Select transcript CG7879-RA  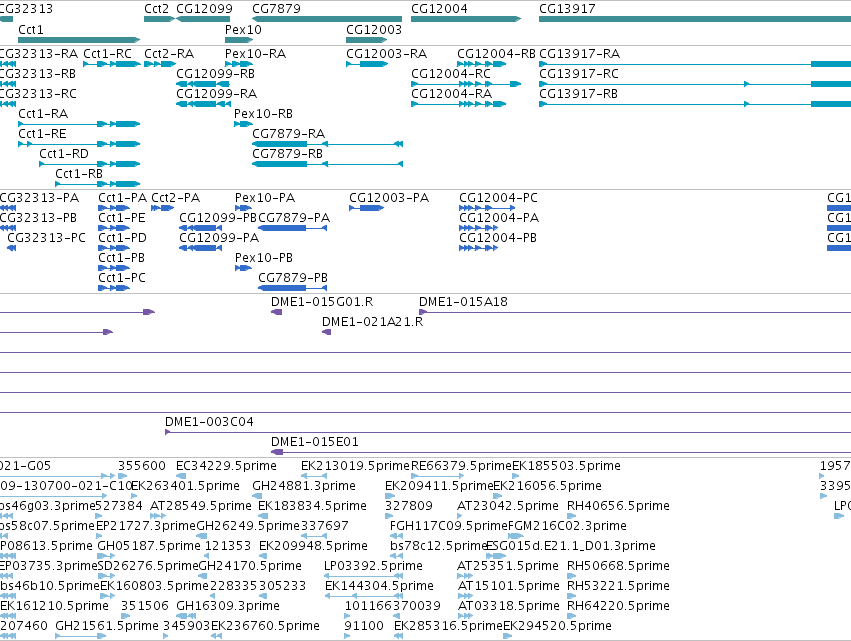tap(327, 144)
